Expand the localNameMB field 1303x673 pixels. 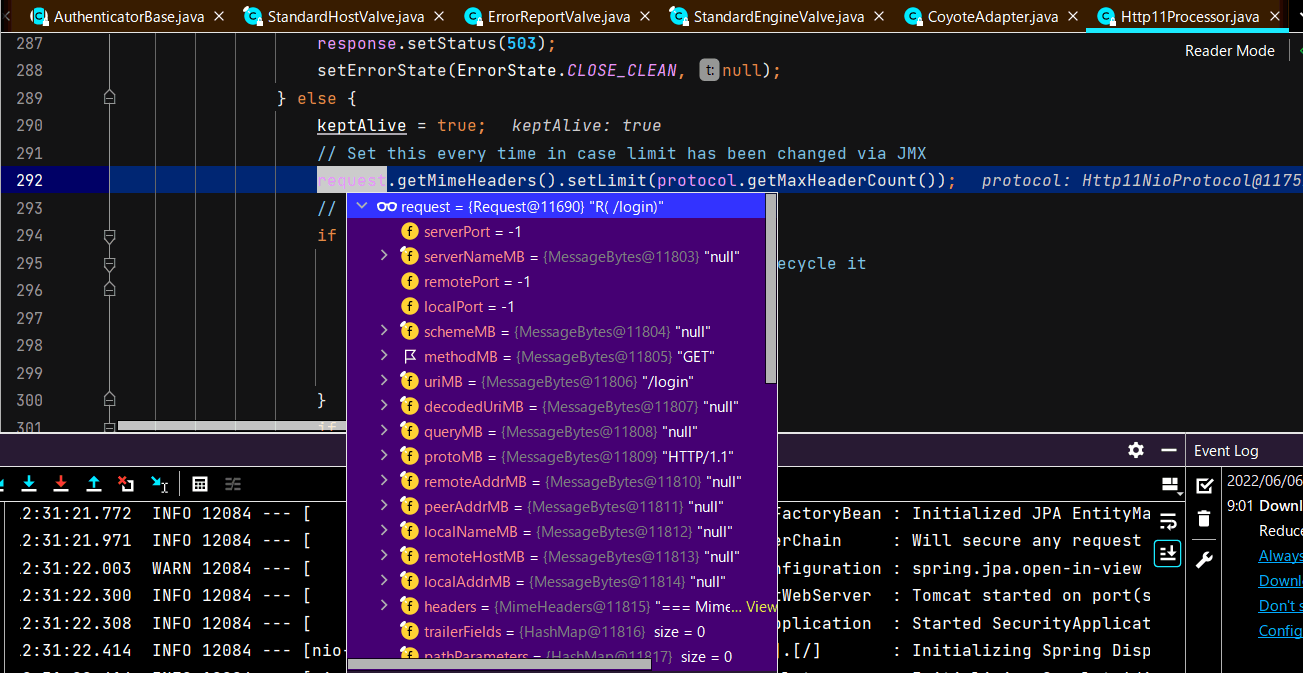click(384, 531)
